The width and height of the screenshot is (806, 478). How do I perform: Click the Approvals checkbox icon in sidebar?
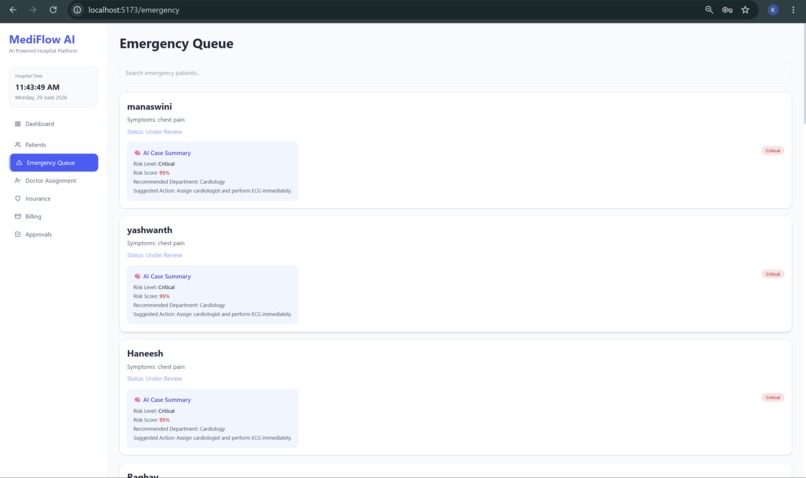point(18,234)
